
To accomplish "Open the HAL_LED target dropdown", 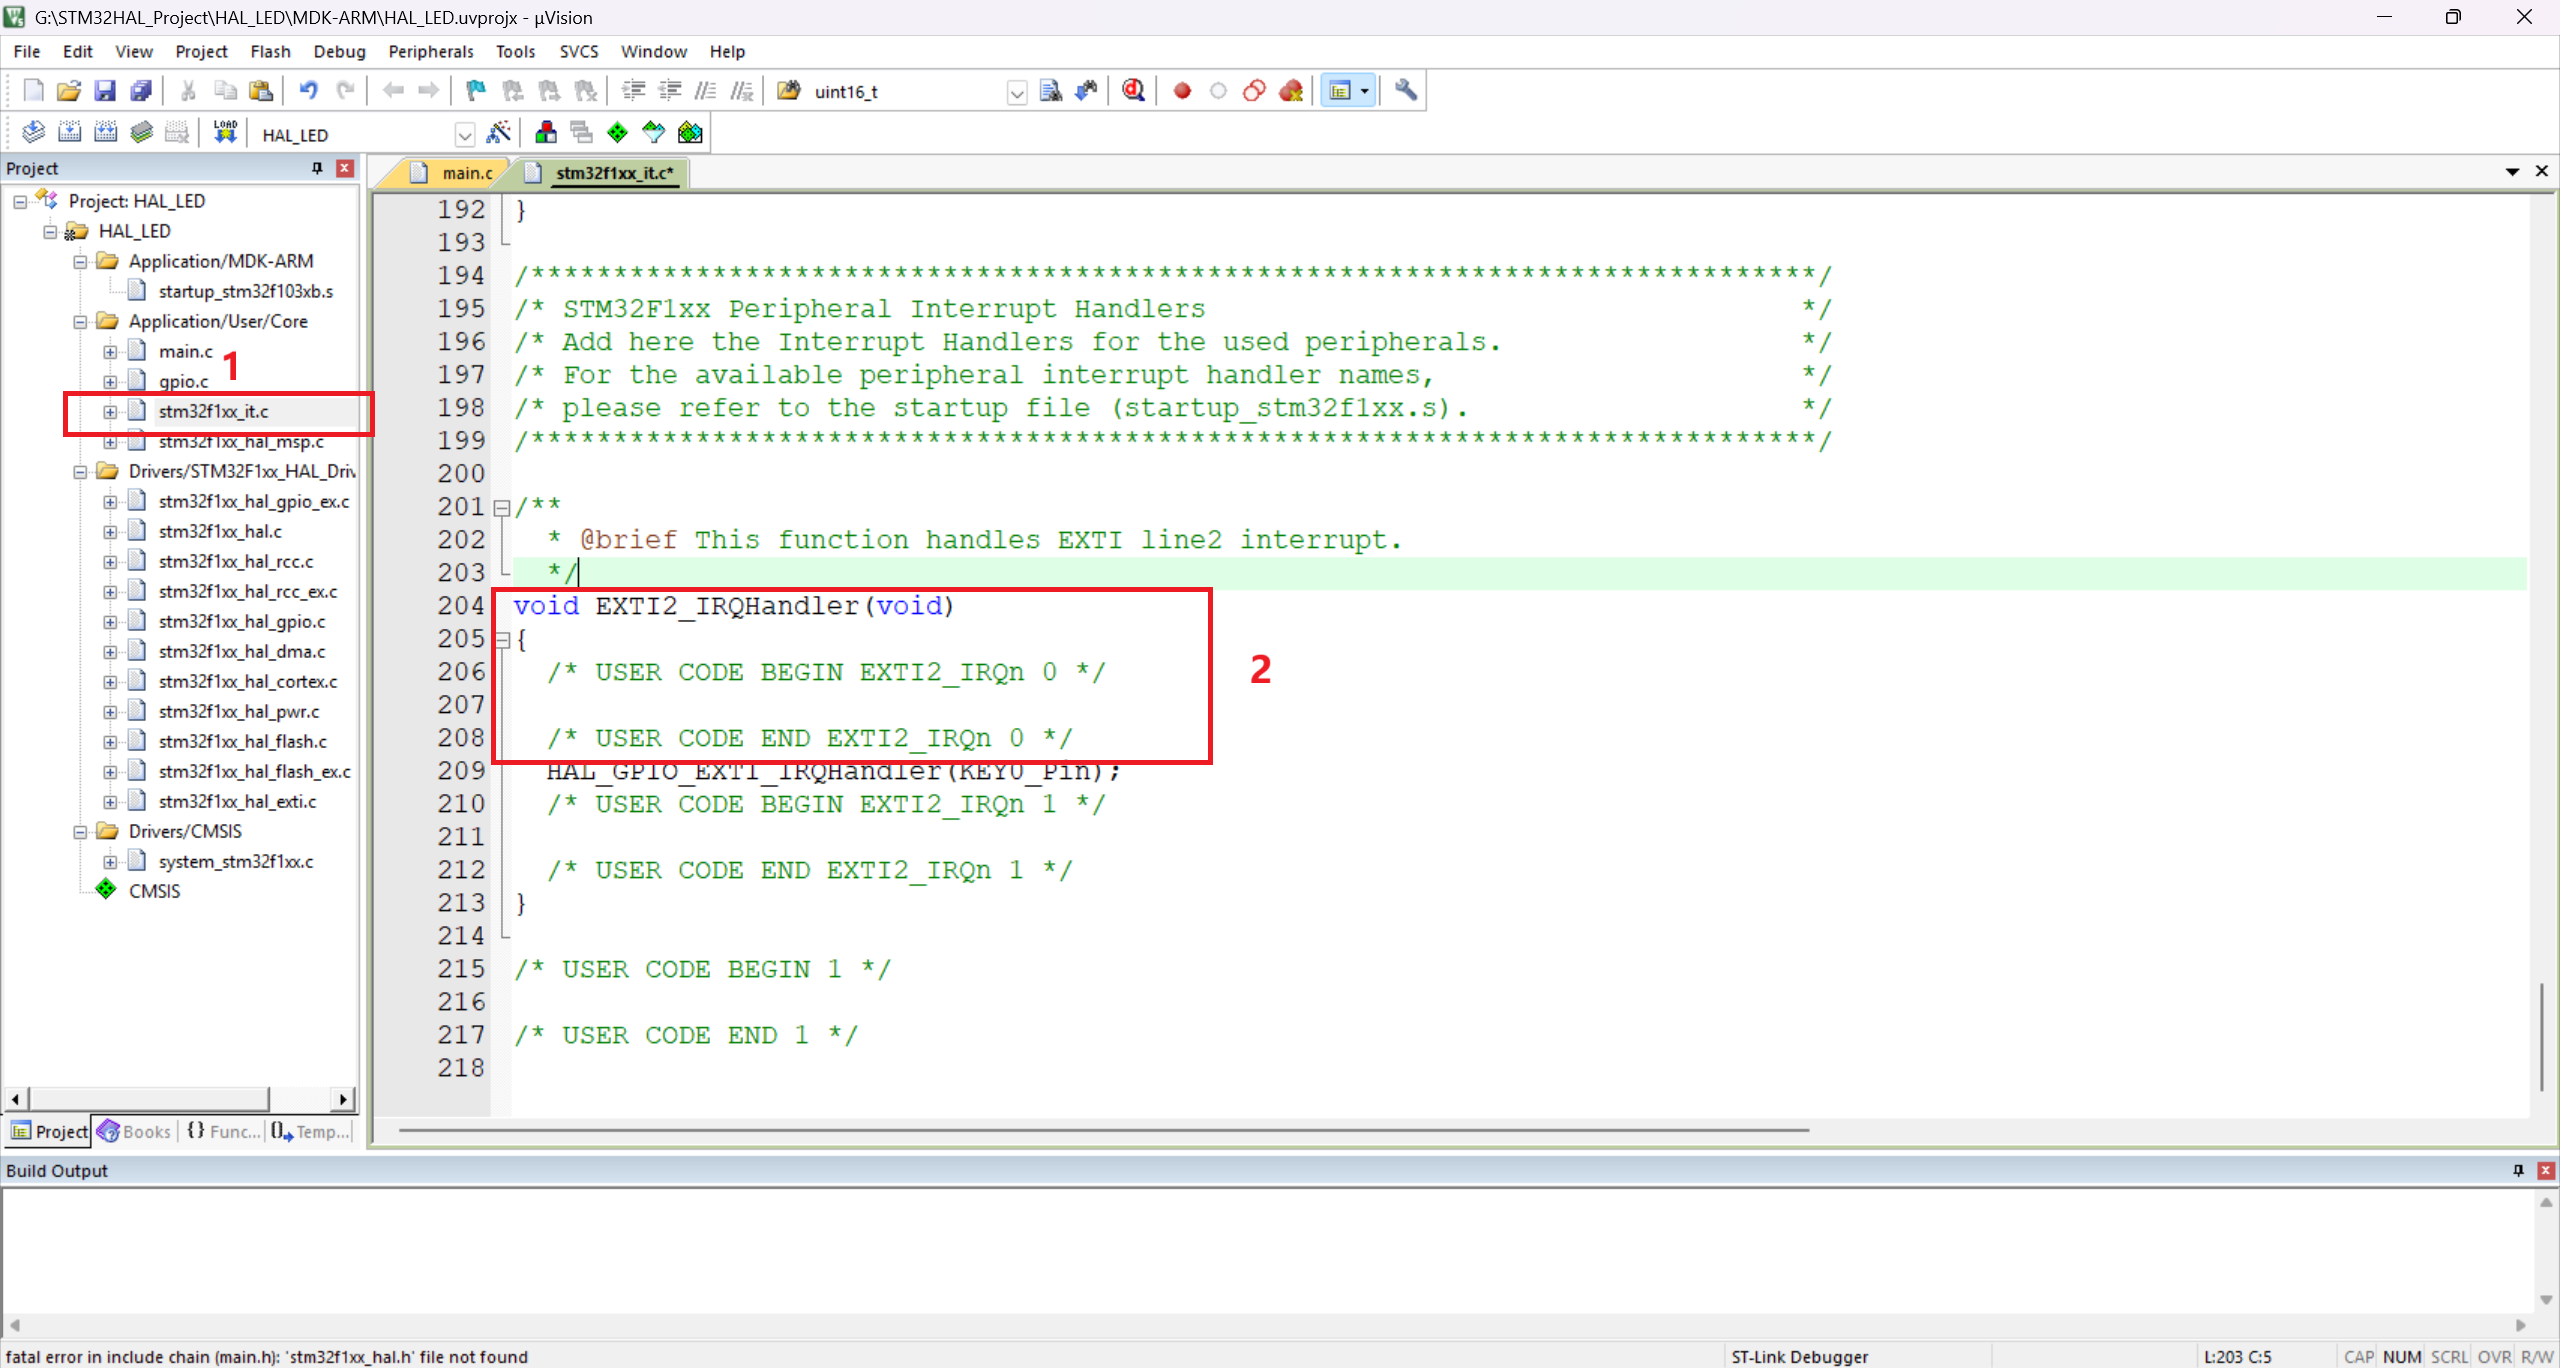I will coord(464,135).
